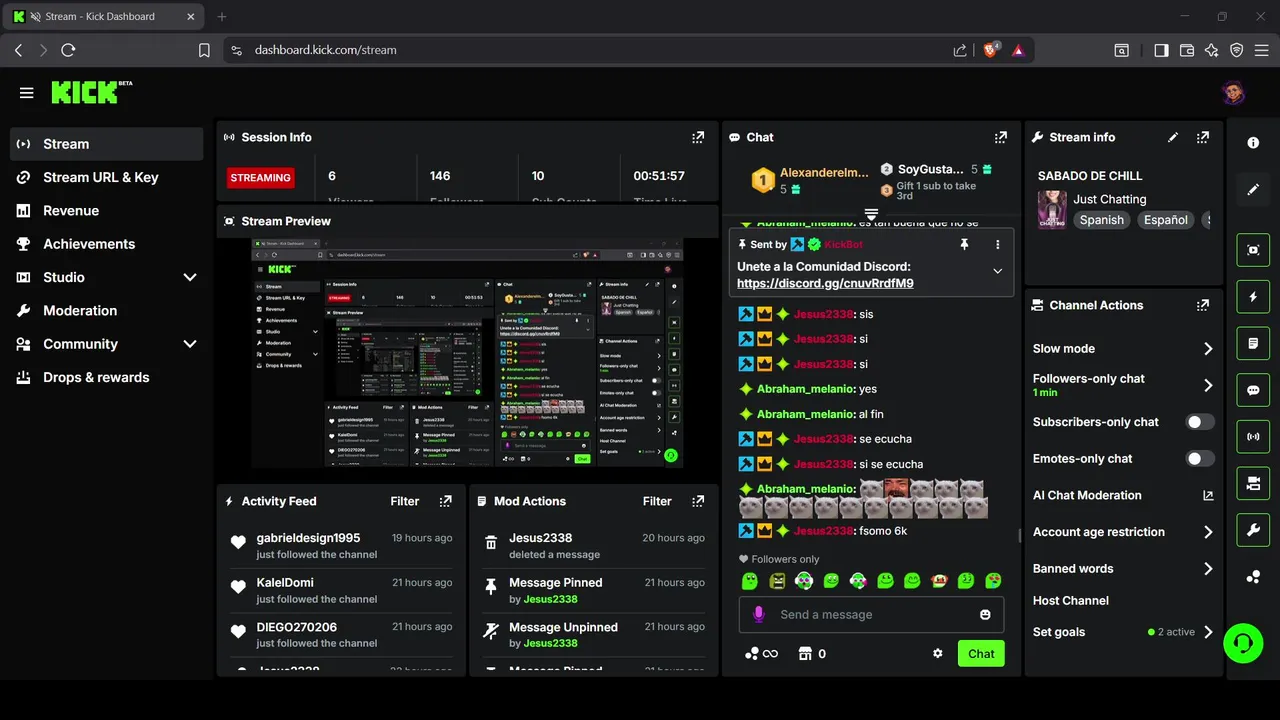Open Filter in Mod Actions
This screenshot has height=720, width=1280.
[x=657, y=501]
